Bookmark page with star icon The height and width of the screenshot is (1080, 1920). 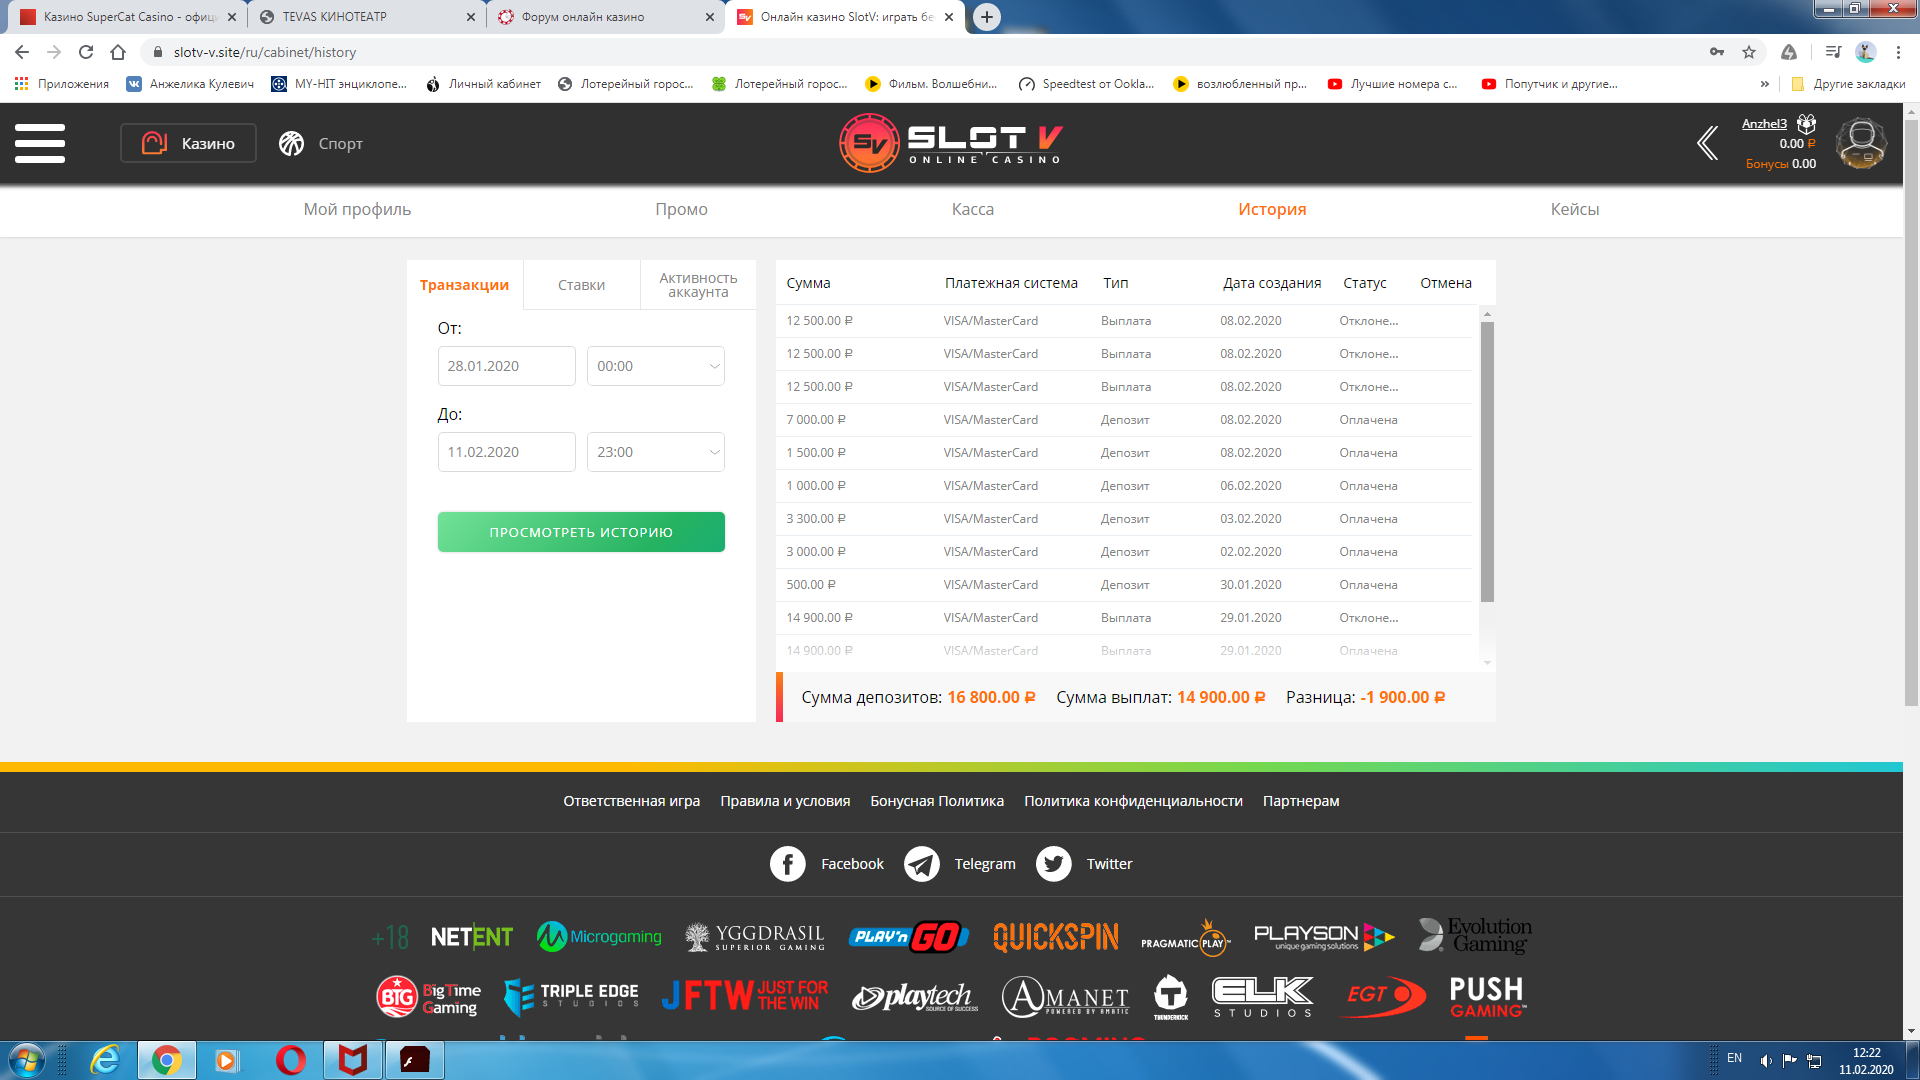[x=1749, y=52]
